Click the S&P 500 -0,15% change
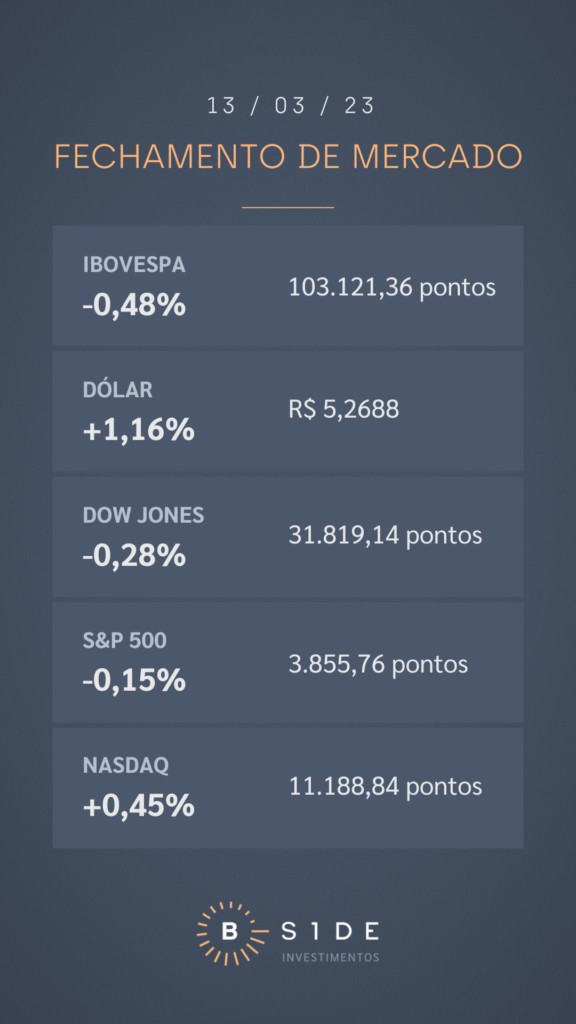 pyautogui.click(x=134, y=681)
